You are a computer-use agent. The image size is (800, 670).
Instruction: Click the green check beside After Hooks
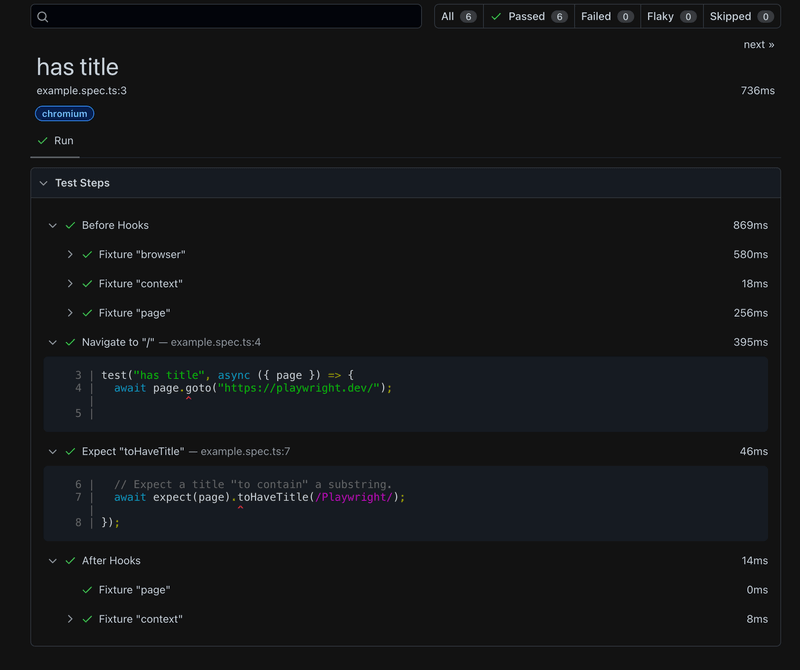click(x=70, y=561)
